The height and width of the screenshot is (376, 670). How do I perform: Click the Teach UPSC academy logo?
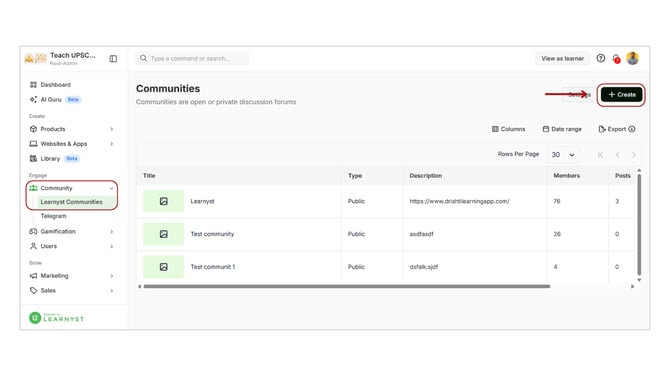tap(35, 59)
